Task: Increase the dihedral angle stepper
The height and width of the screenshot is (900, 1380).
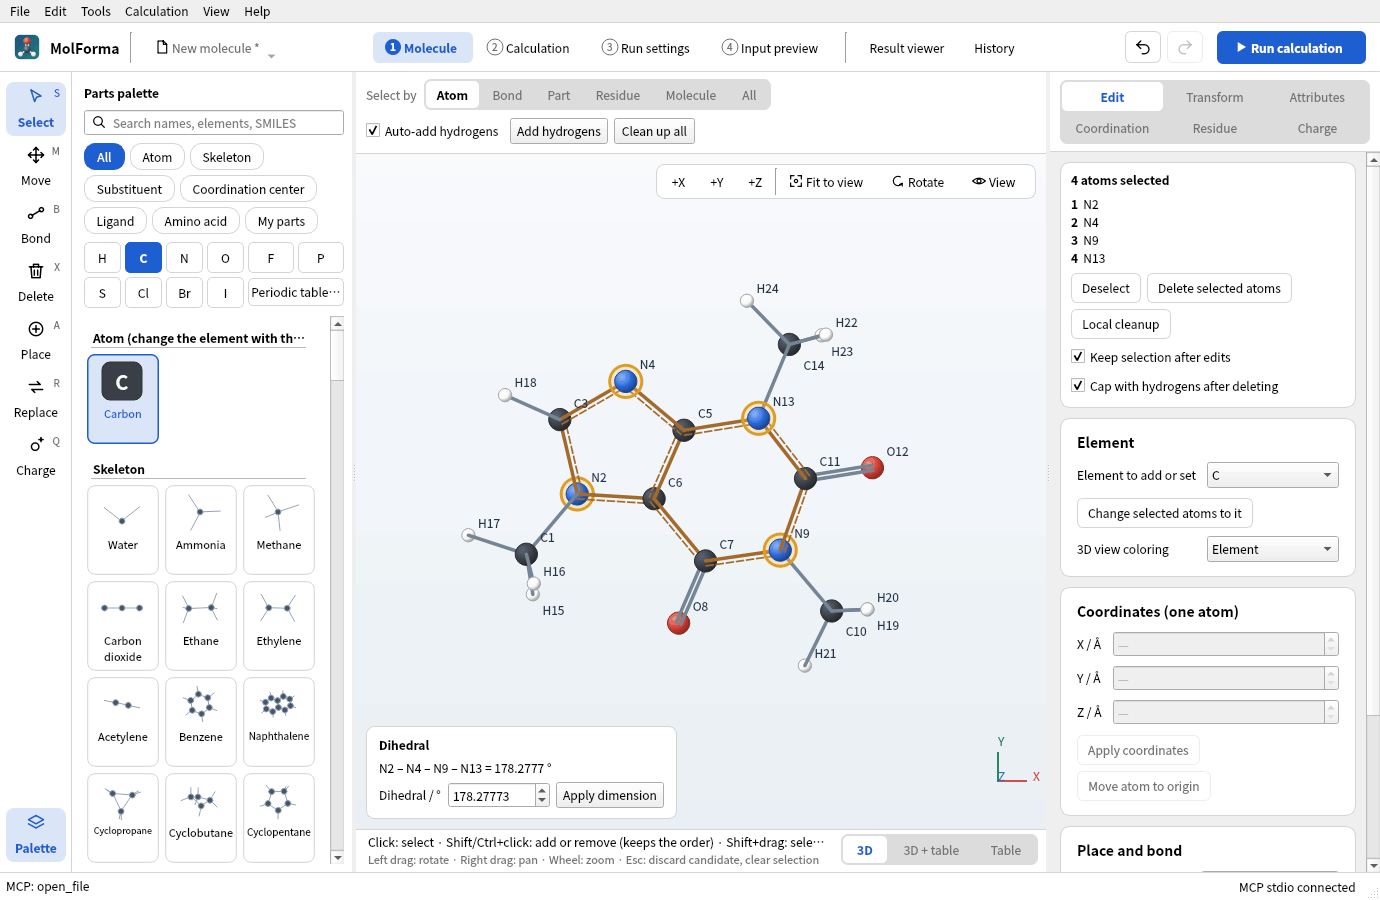Action: click(x=543, y=790)
